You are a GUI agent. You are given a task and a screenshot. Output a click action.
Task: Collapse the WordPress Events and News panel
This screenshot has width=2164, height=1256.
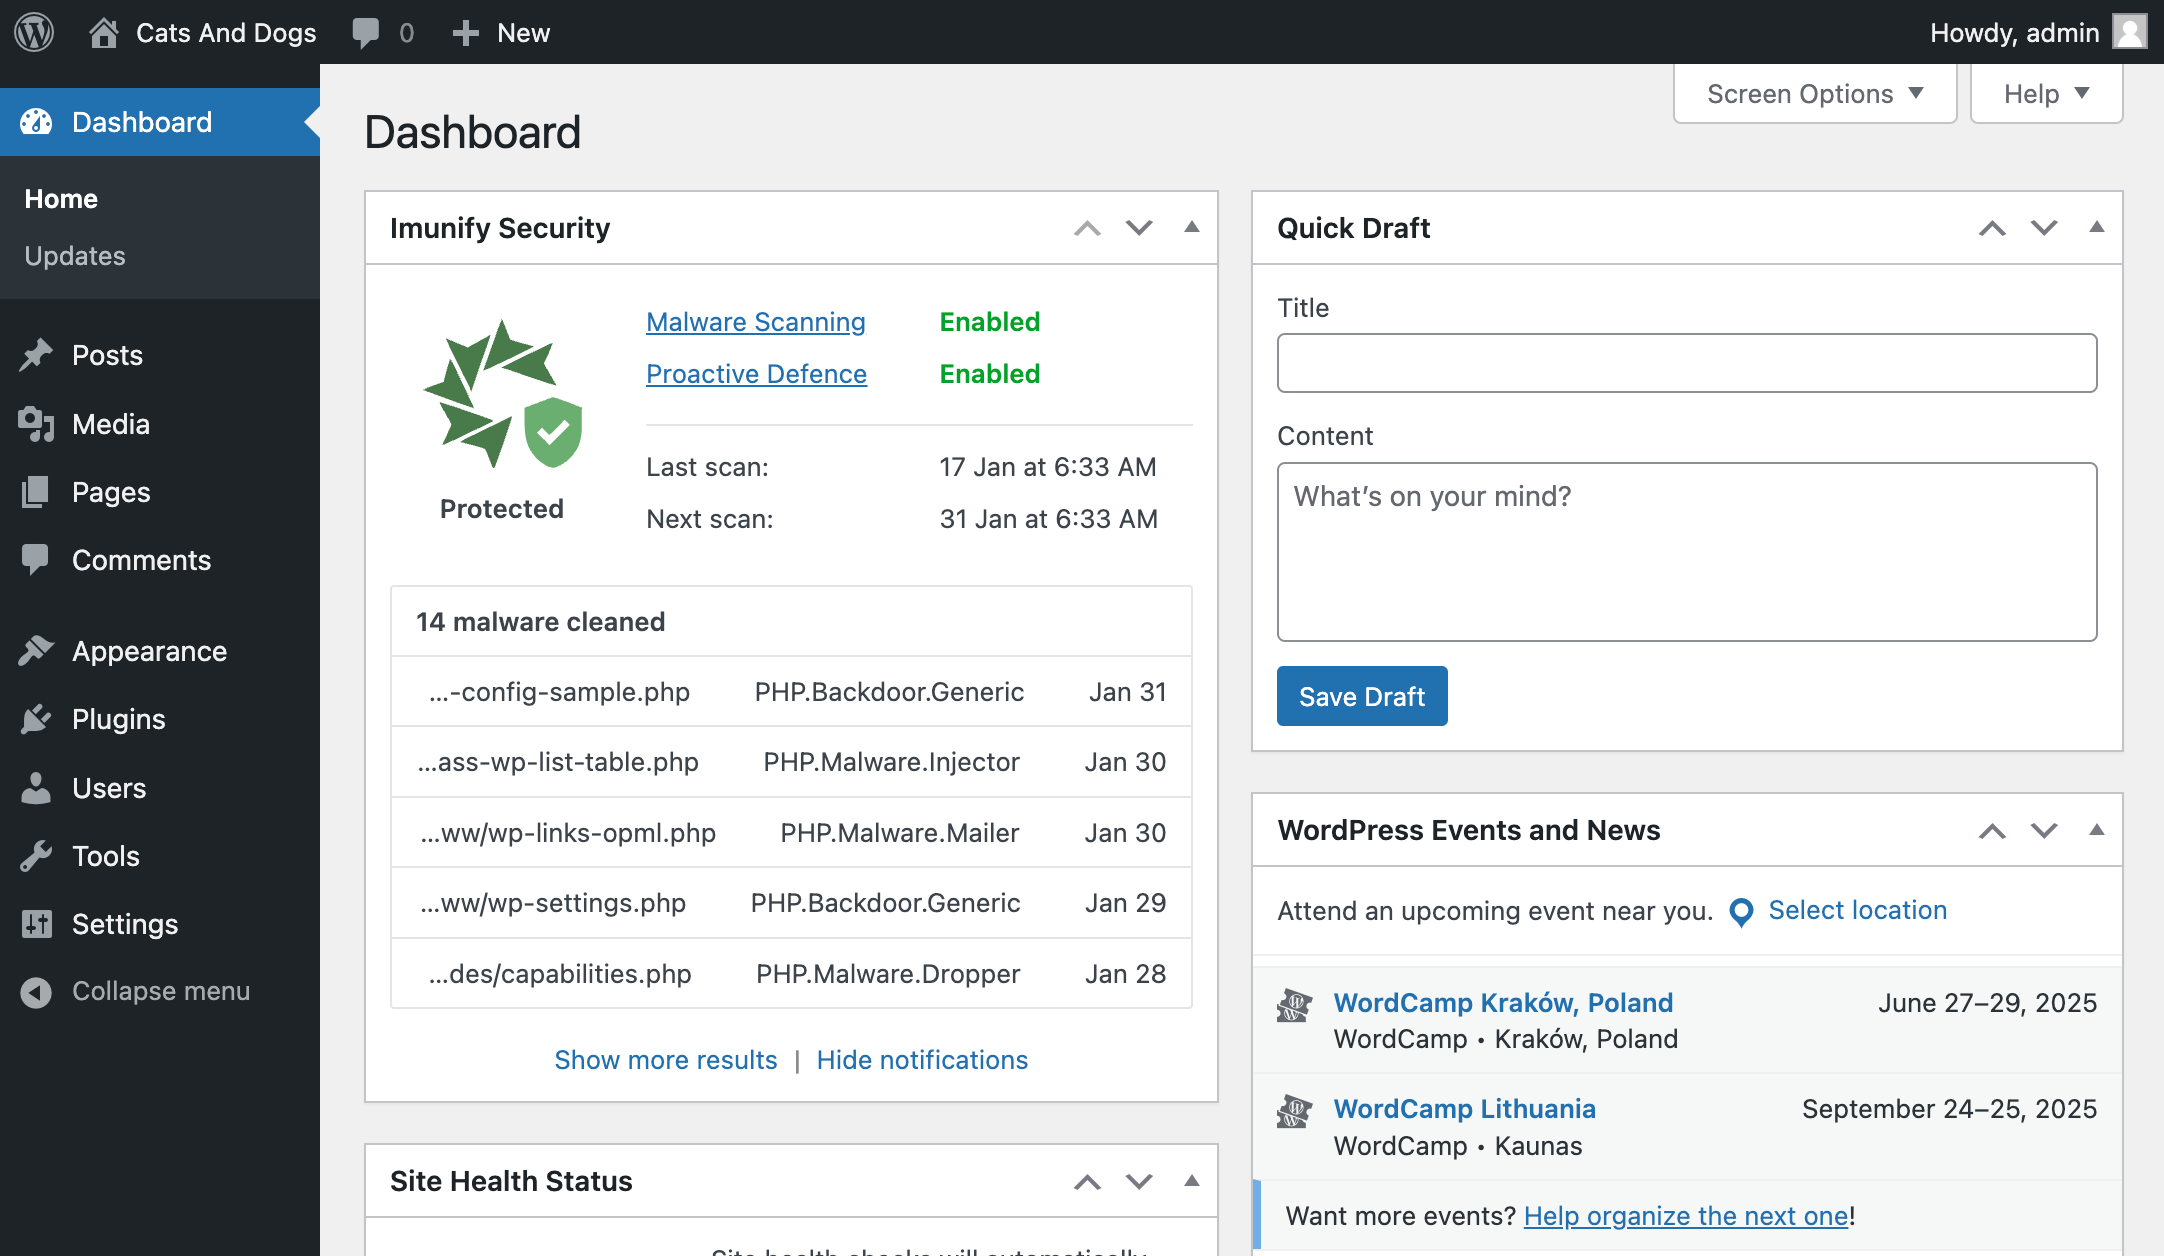point(2095,830)
